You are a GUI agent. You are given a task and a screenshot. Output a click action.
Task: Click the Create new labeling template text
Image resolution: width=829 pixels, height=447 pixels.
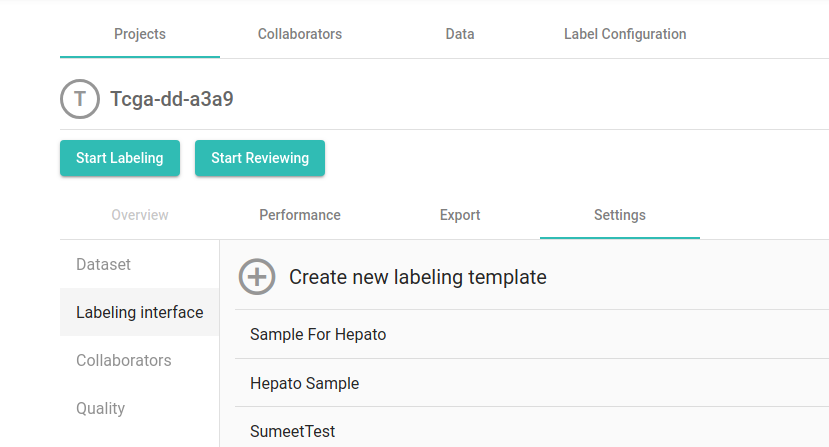pyautogui.click(x=418, y=277)
